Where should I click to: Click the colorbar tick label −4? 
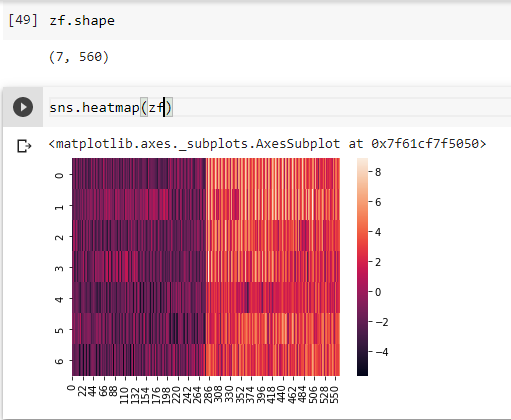point(382,352)
